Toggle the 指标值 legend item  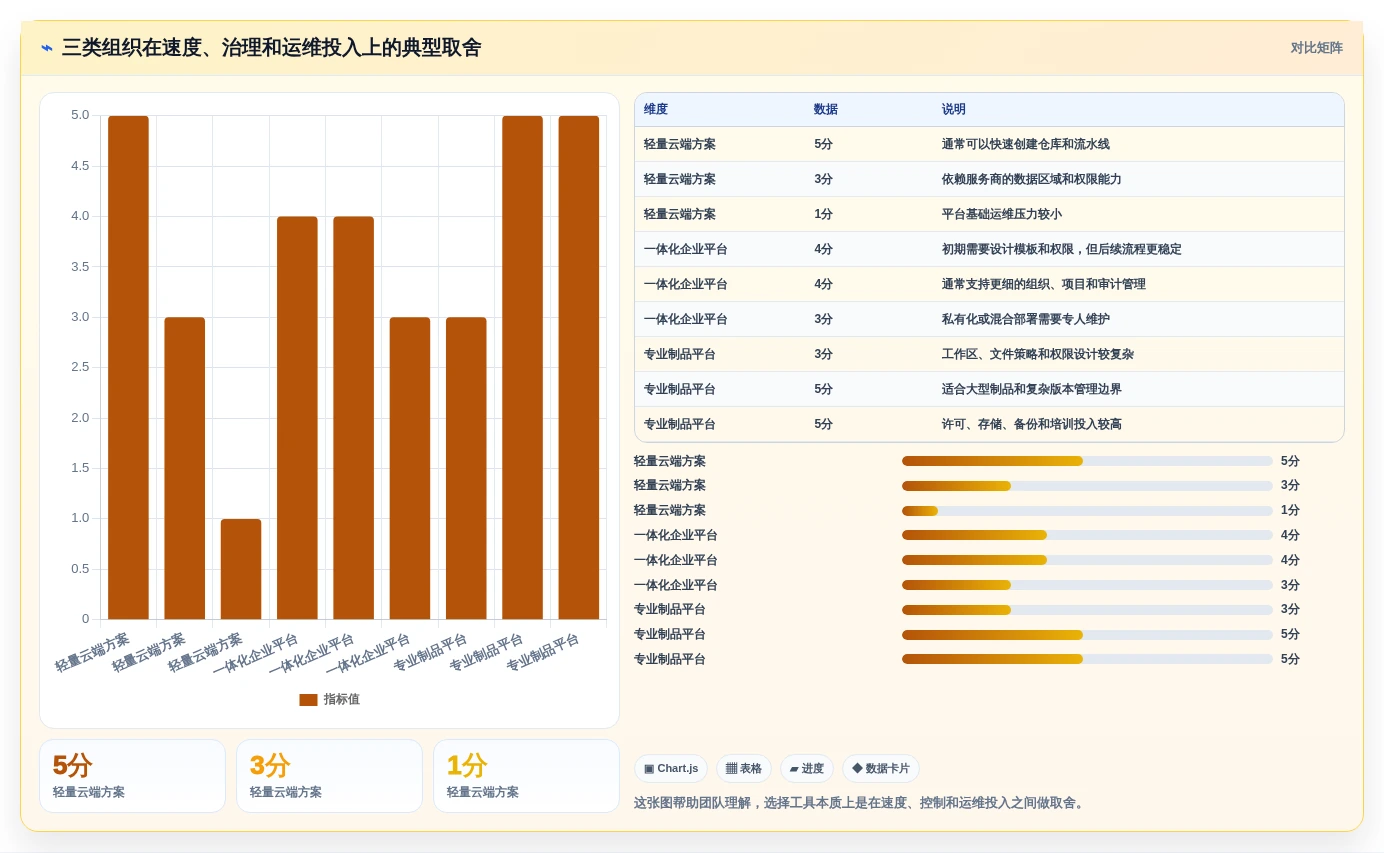(x=329, y=700)
